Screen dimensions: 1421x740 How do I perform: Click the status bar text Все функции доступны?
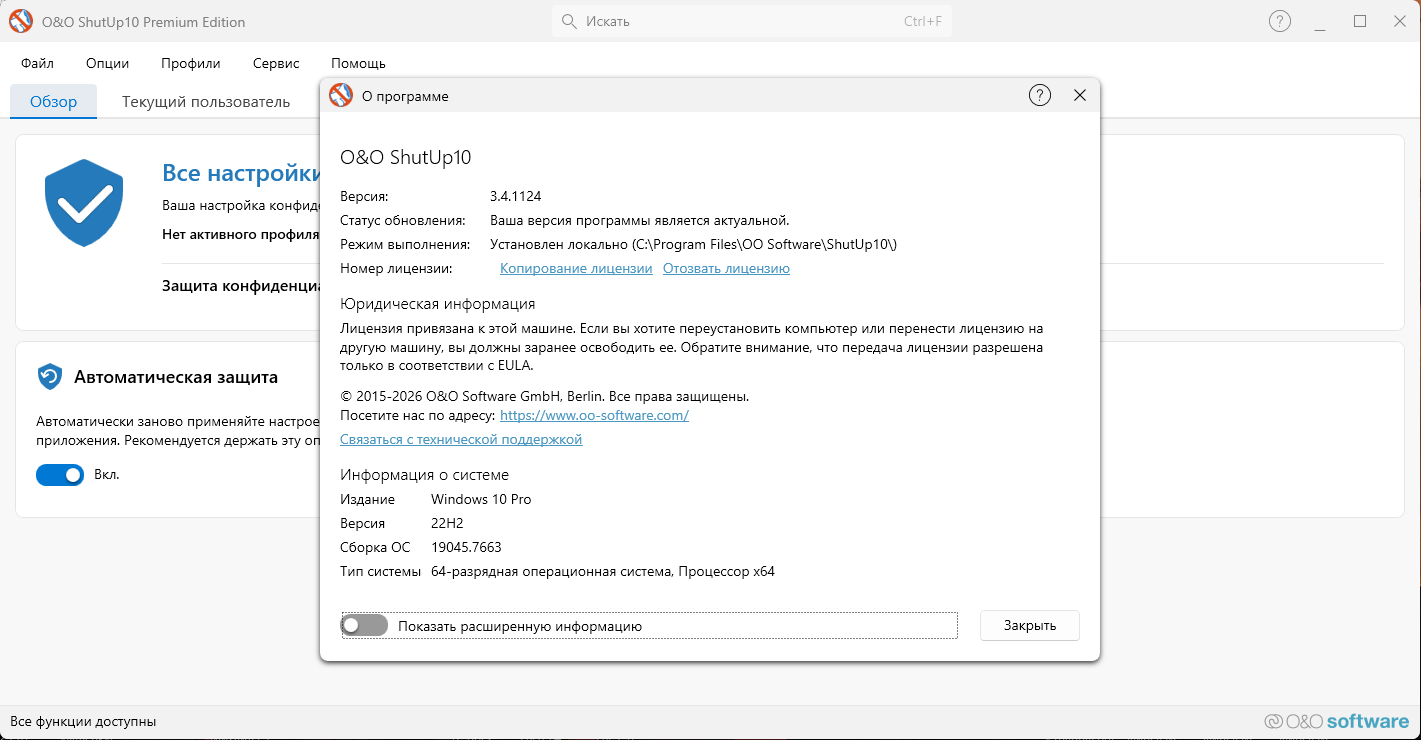click(83, 721)
